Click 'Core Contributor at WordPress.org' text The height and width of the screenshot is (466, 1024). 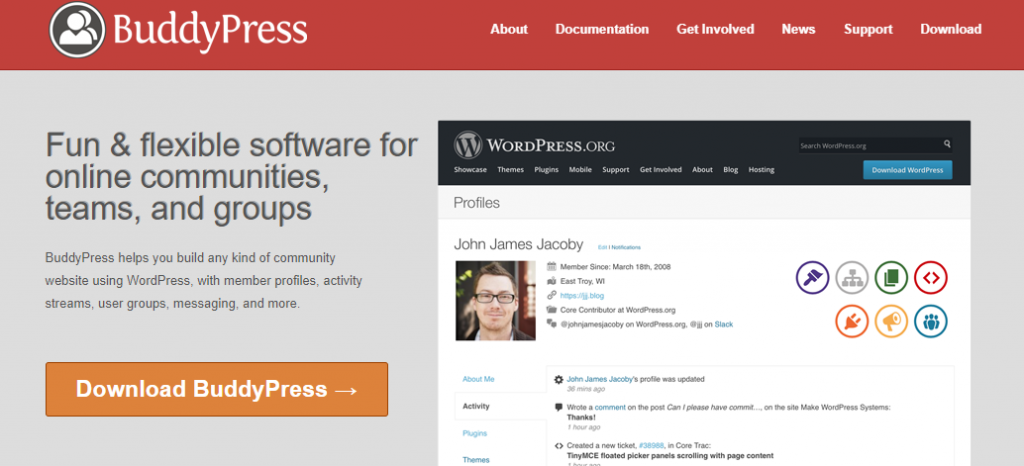(618, 309)
